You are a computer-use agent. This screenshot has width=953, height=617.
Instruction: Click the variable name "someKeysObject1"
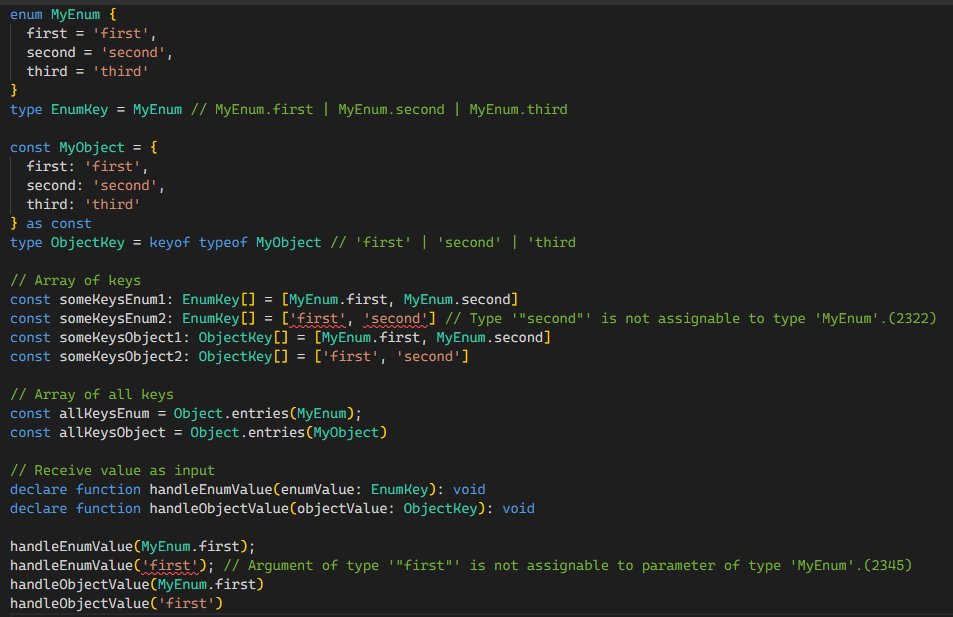point(120,337)
